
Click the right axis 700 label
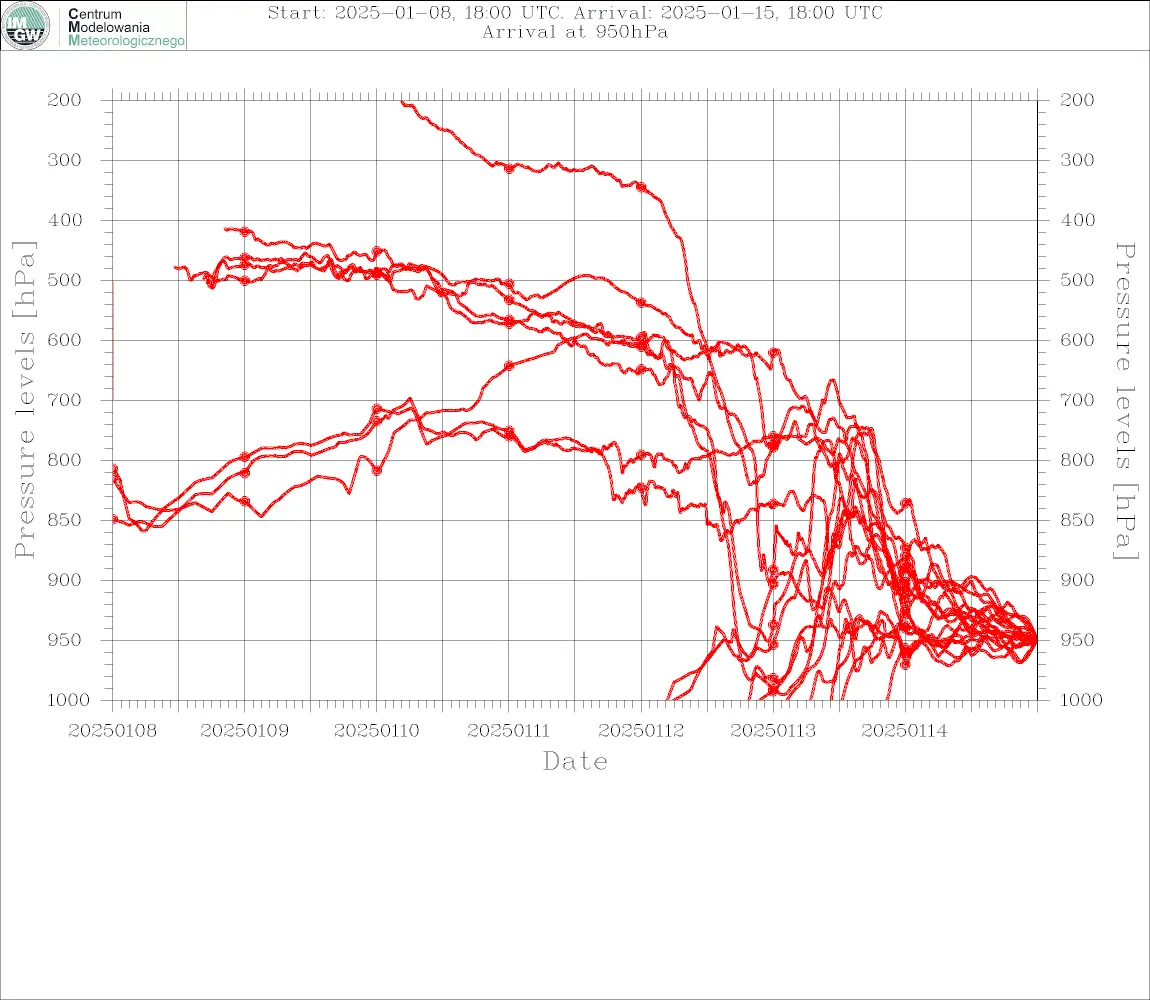(x=1077, y=401)
